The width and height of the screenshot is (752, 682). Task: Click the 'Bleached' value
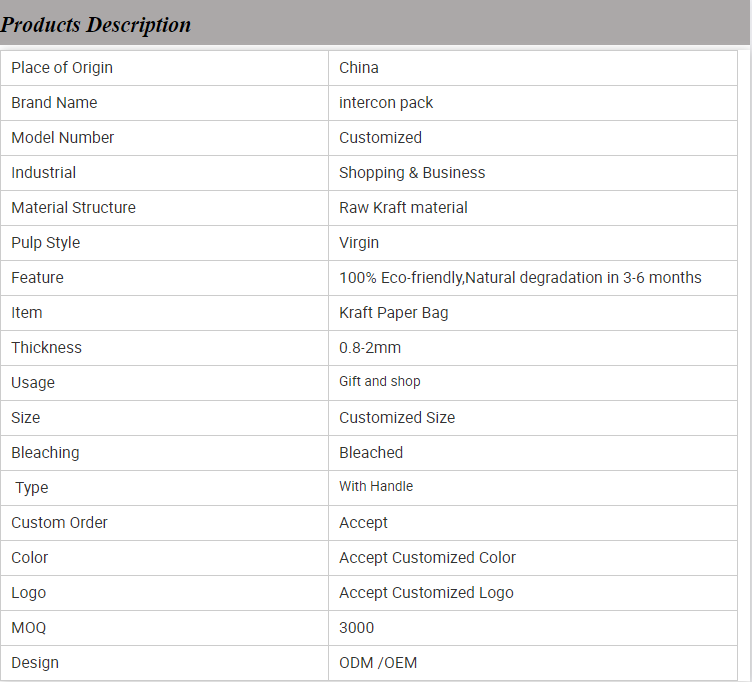pos(371,453)
